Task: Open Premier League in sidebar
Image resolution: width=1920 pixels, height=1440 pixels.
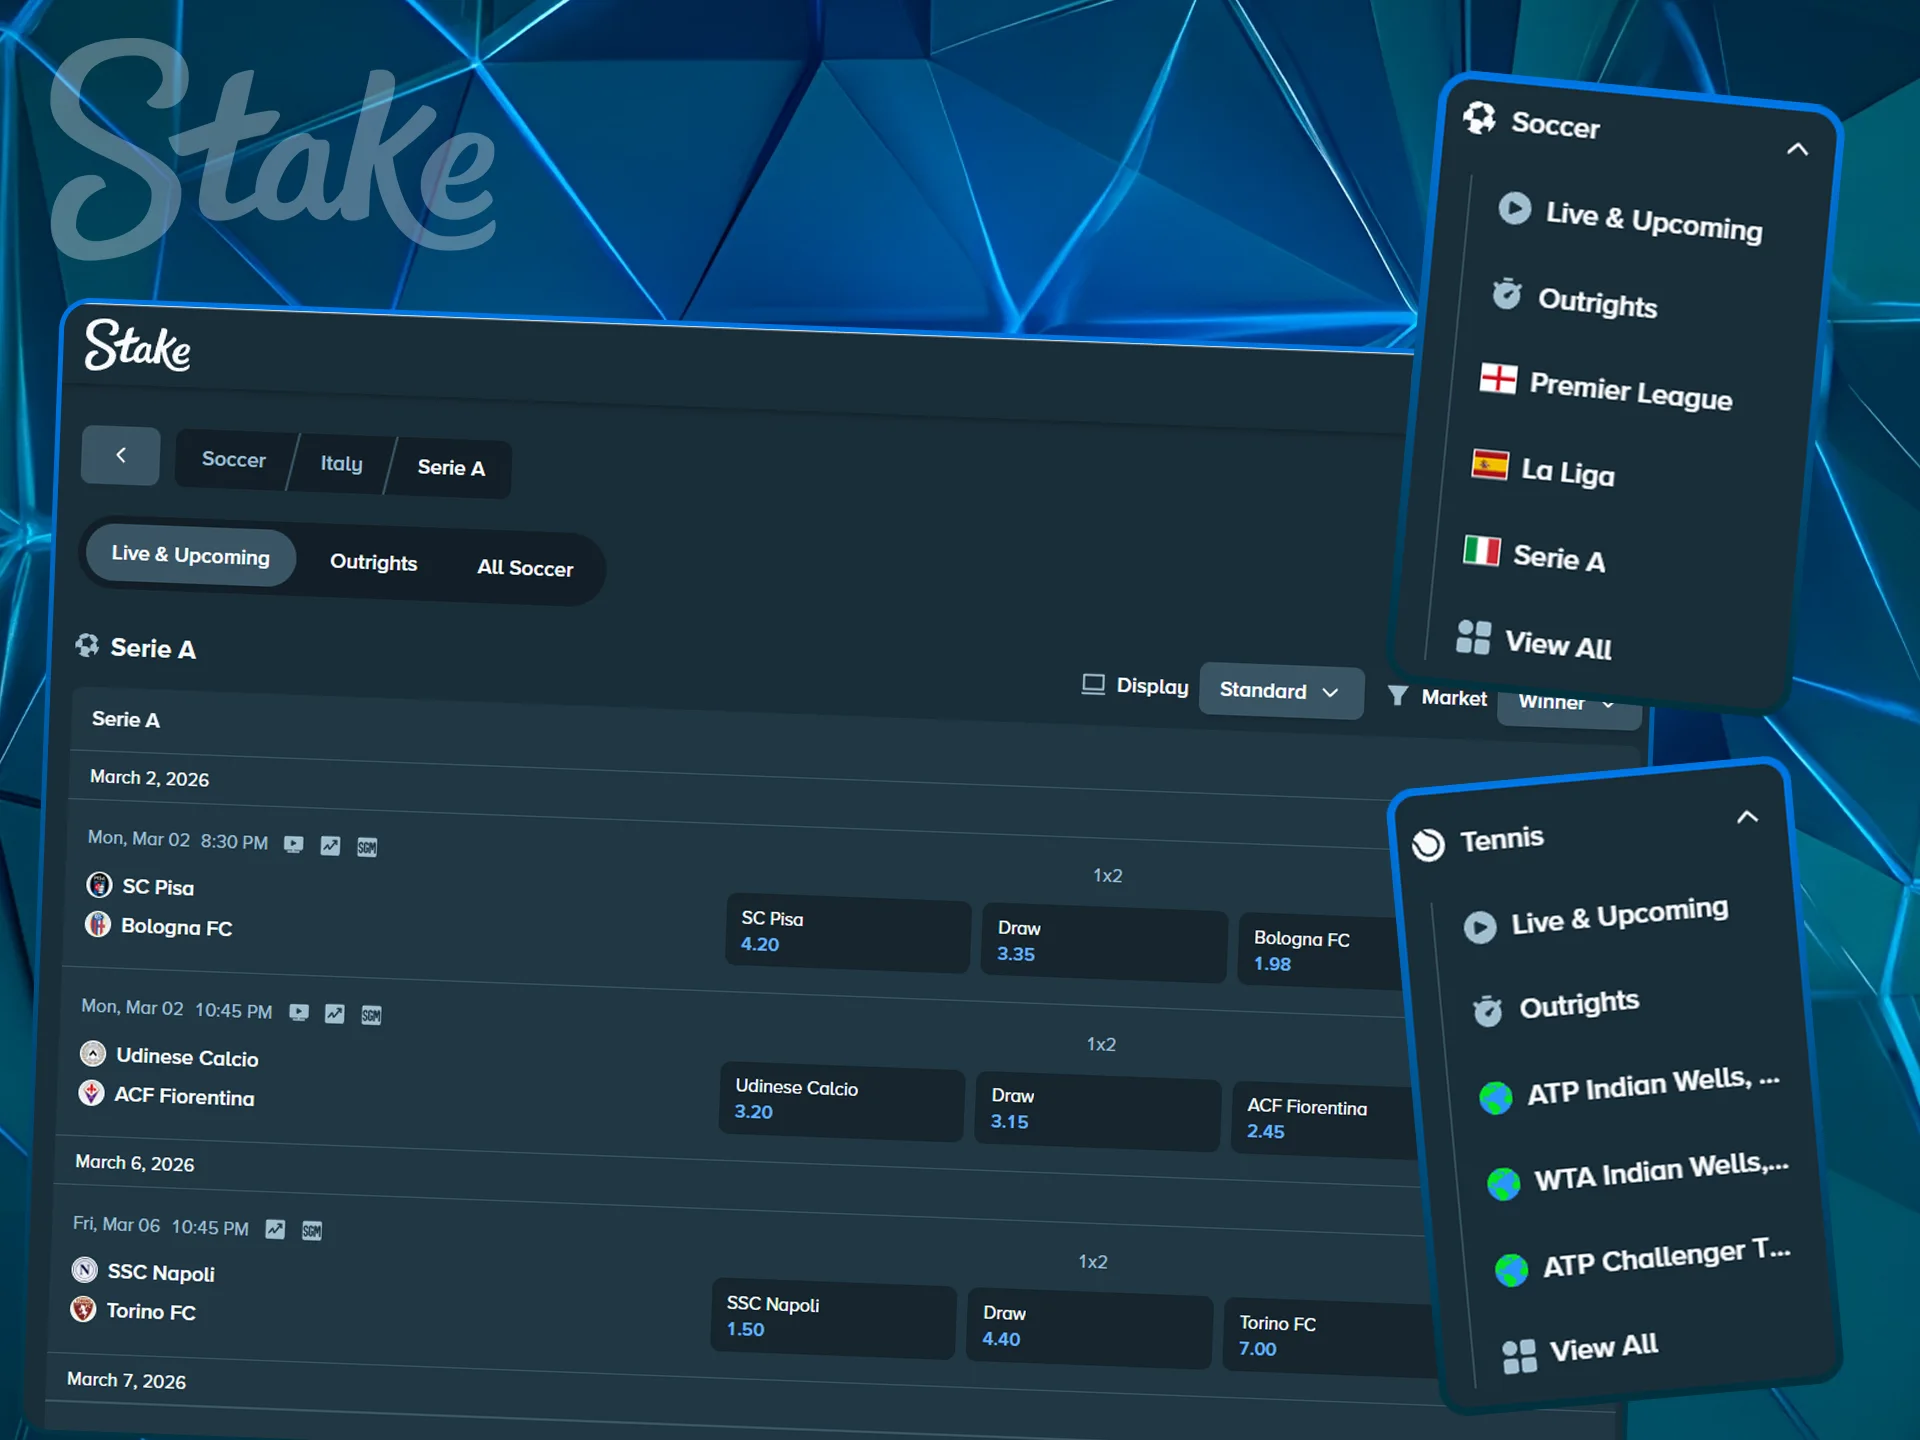Action: [1606, 388]
